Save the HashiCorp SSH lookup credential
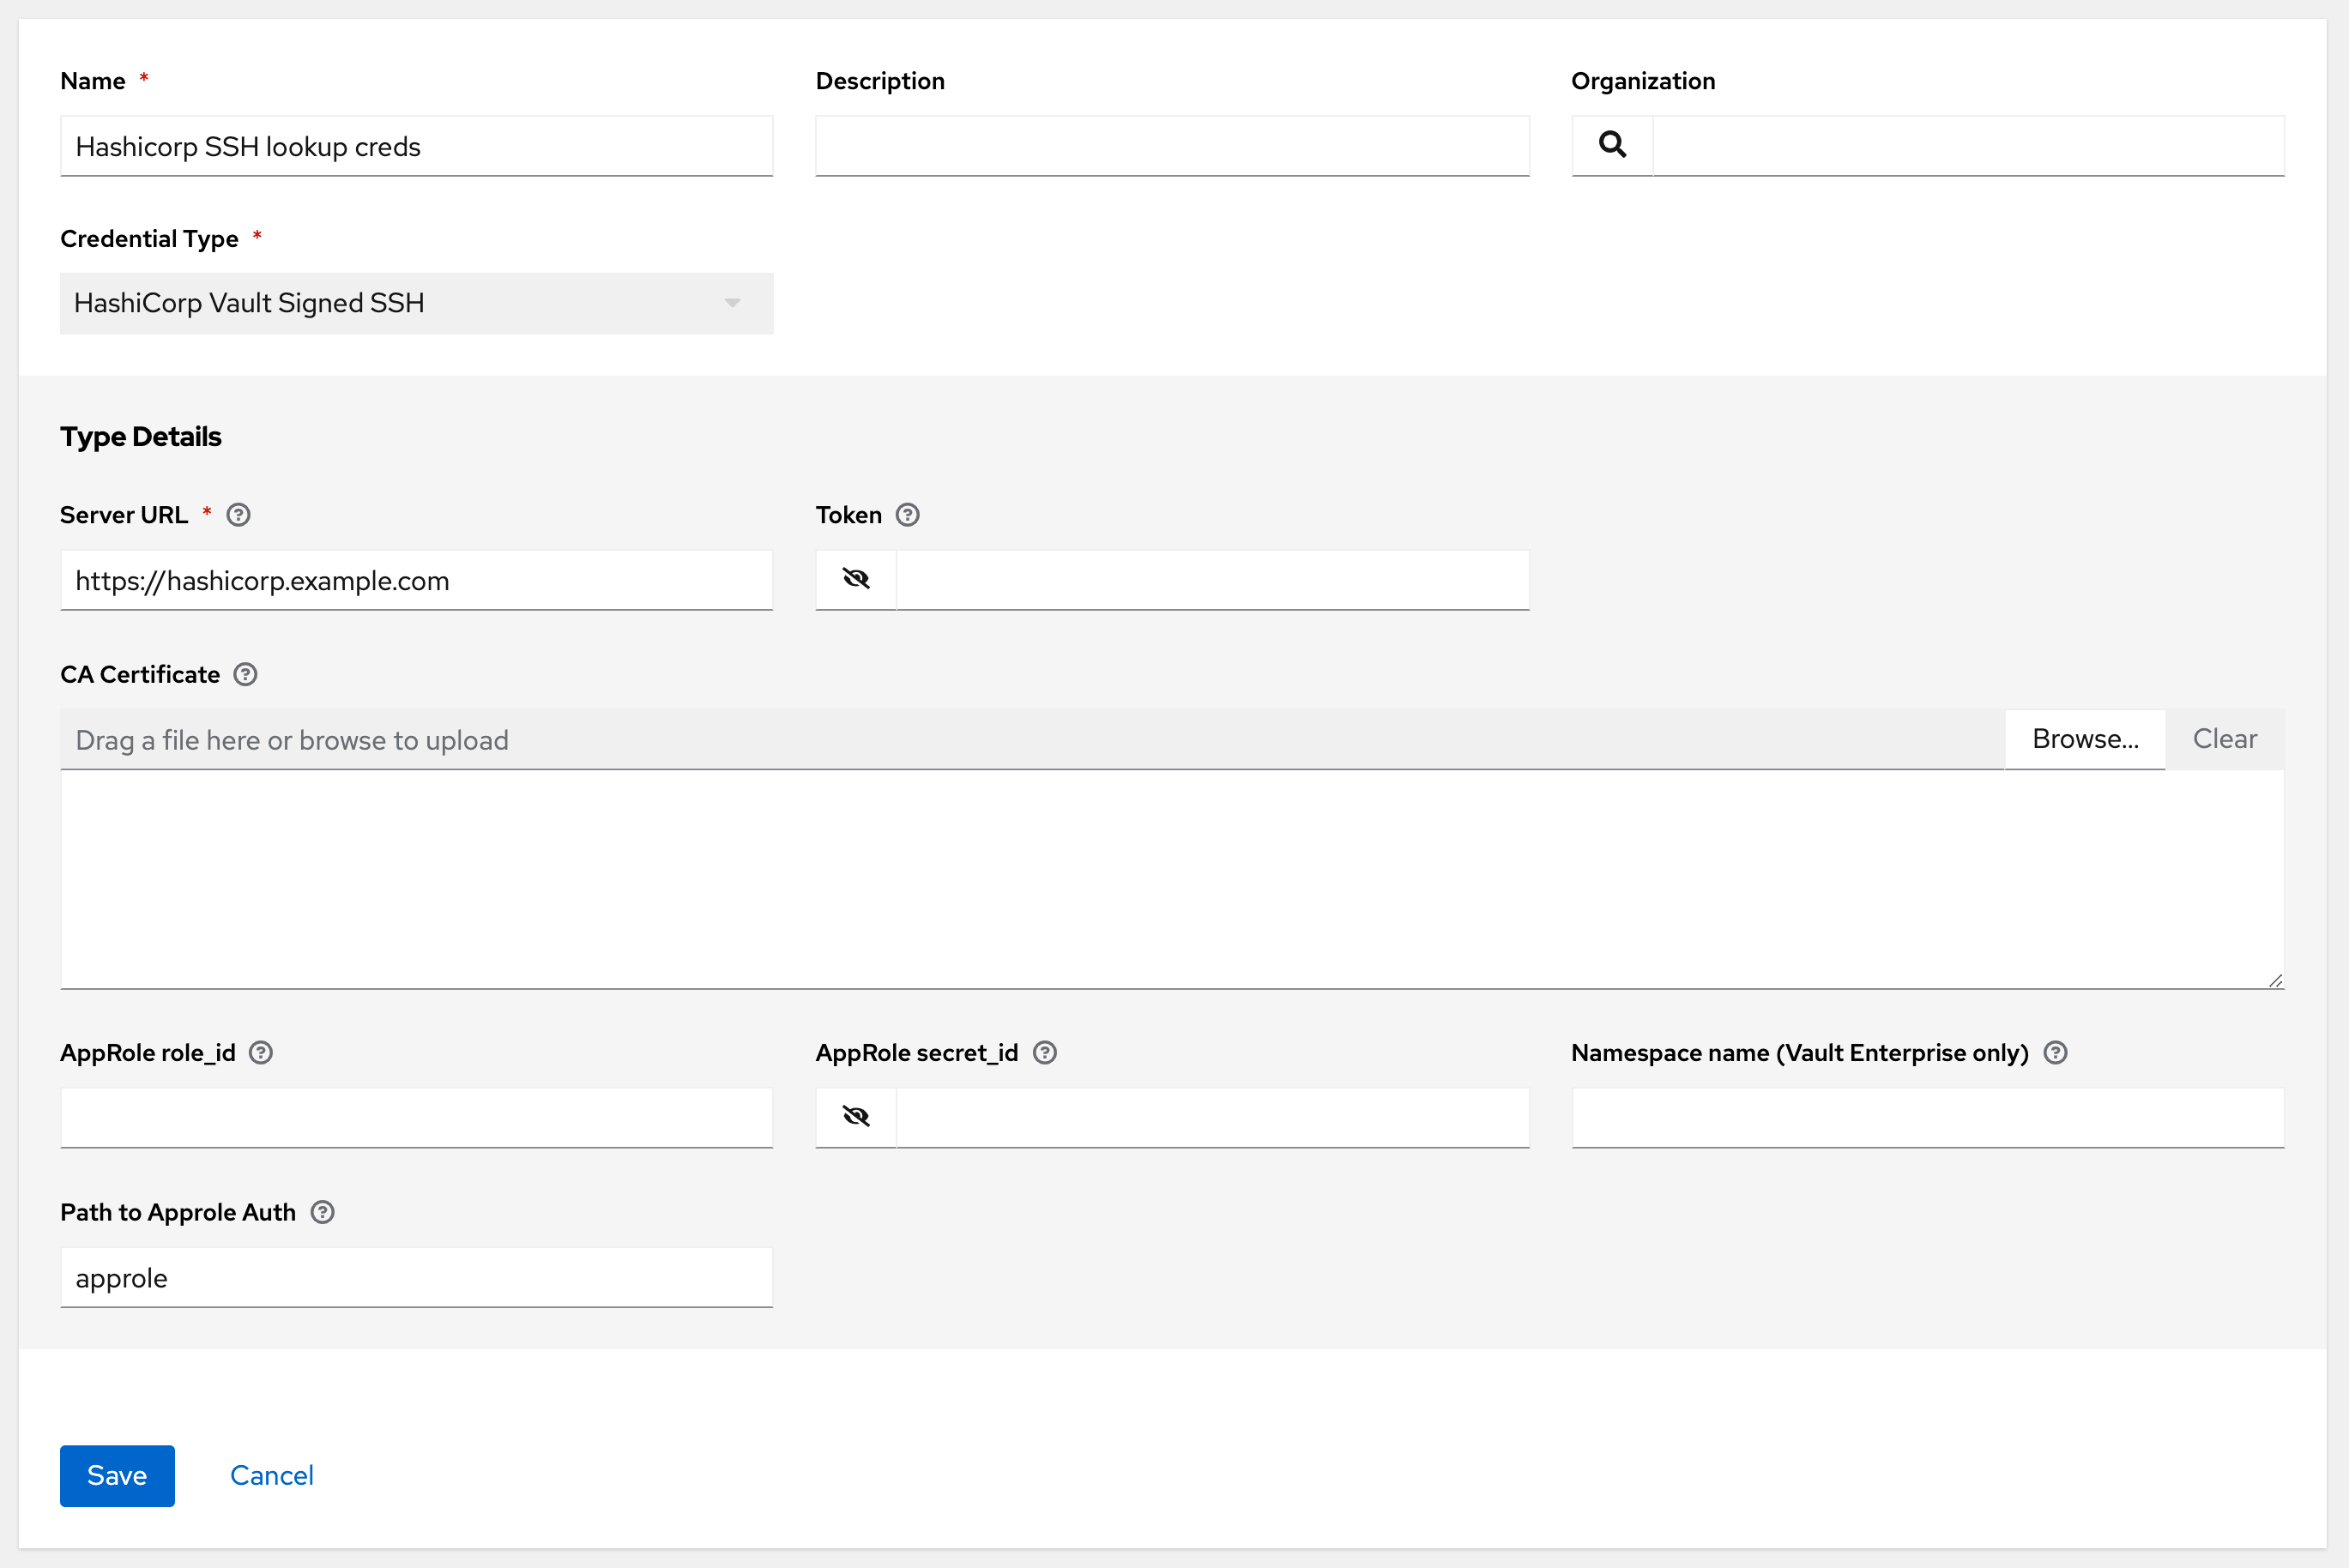Screen dimensions: 2349x1568 coord(116,1475)
